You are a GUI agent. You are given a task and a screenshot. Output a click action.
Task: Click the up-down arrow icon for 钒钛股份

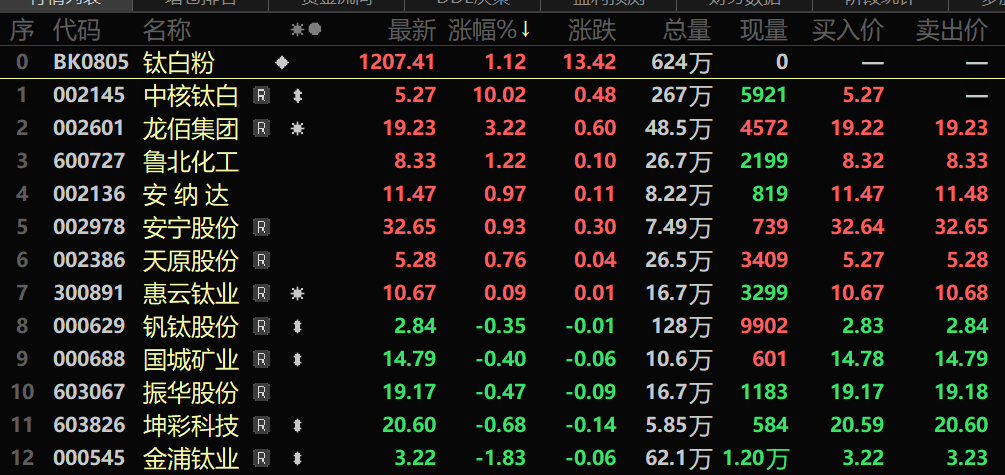pyautogui.click(x=297, y=327)
